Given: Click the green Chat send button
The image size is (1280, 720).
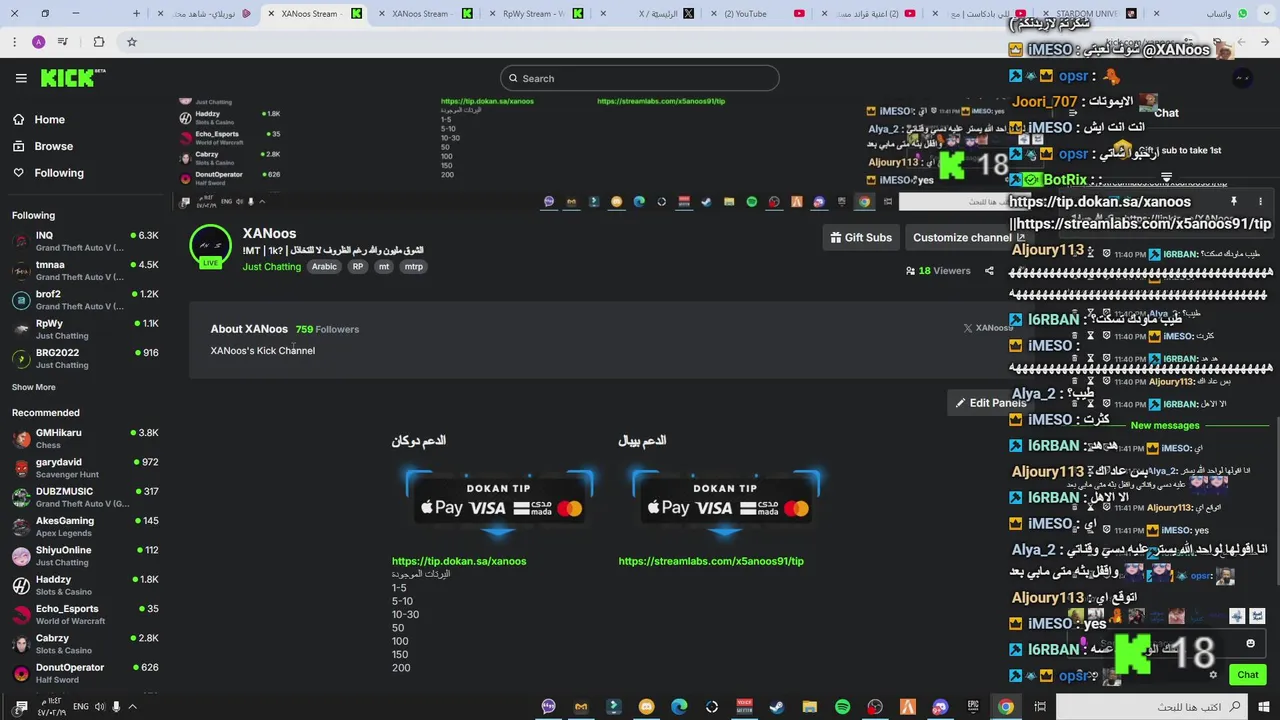Looking at the screenshot, I should coord(1247,675).
